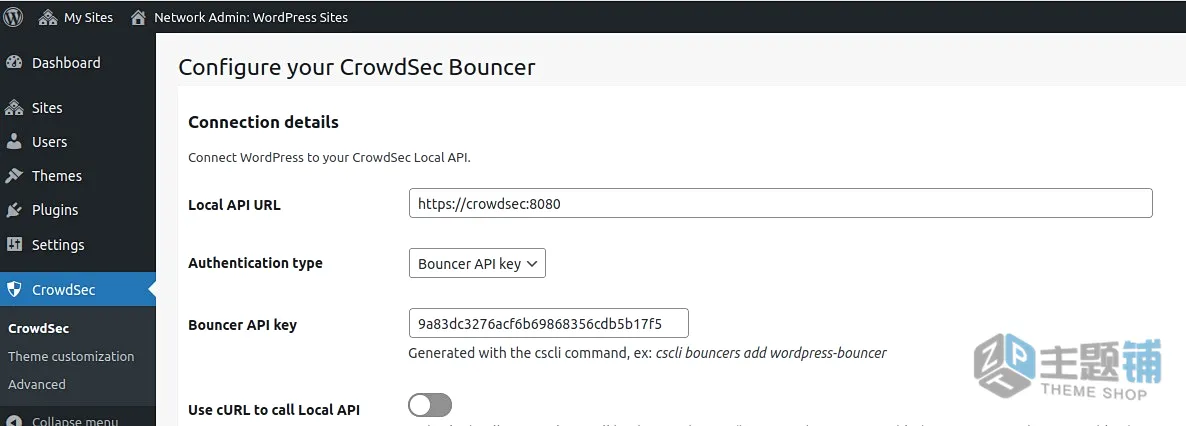Click the Connection details heading
This screenshot has height=426, width=1186.
click(x=263, y=122)
